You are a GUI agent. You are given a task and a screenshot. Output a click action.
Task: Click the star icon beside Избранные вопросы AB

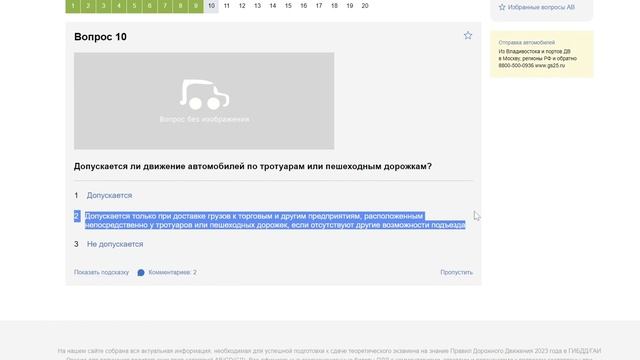(502, 7)
